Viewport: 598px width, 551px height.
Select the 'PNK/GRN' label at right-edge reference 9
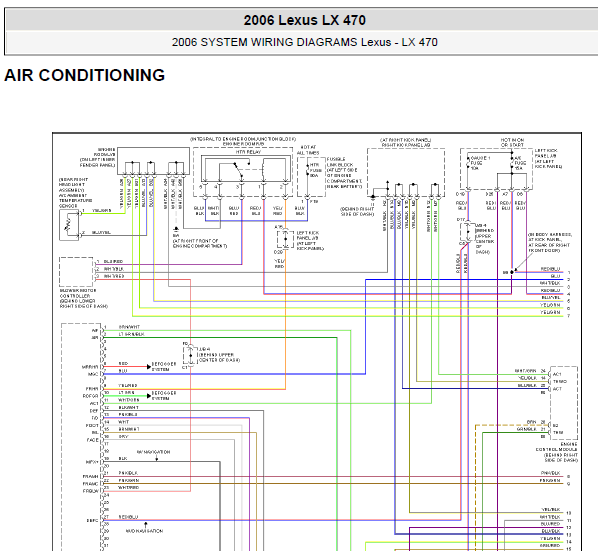coord(550,480)
